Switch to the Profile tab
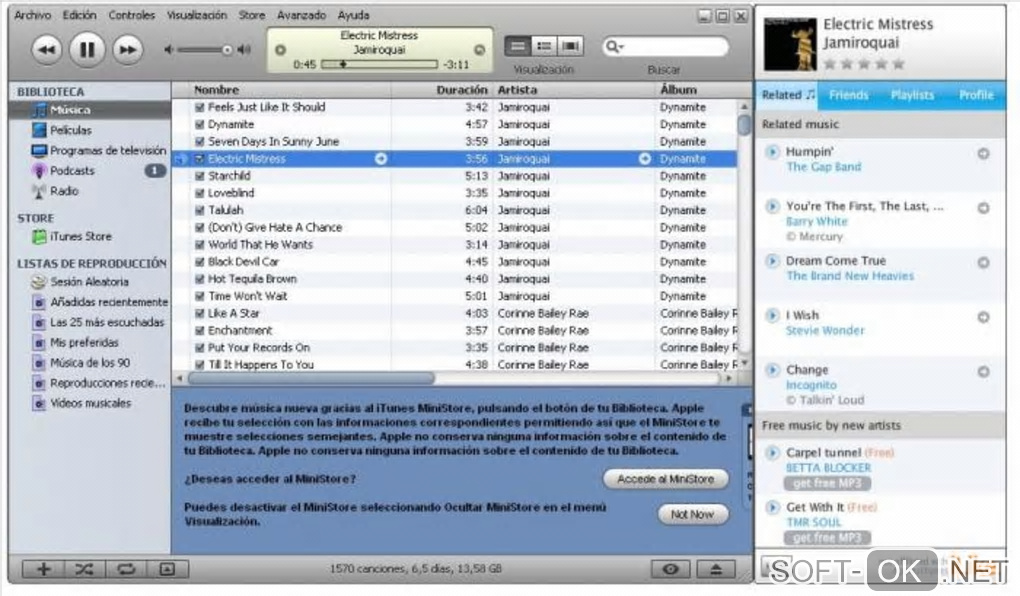 point(976,95)
